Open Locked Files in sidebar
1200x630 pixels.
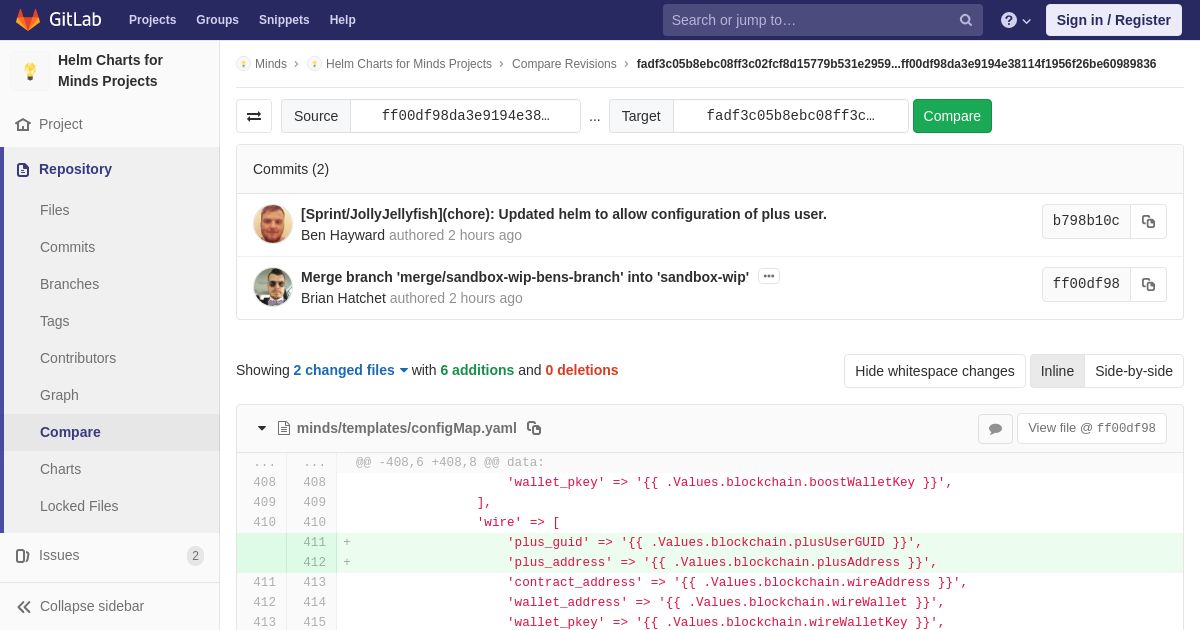tap(79, 506)
